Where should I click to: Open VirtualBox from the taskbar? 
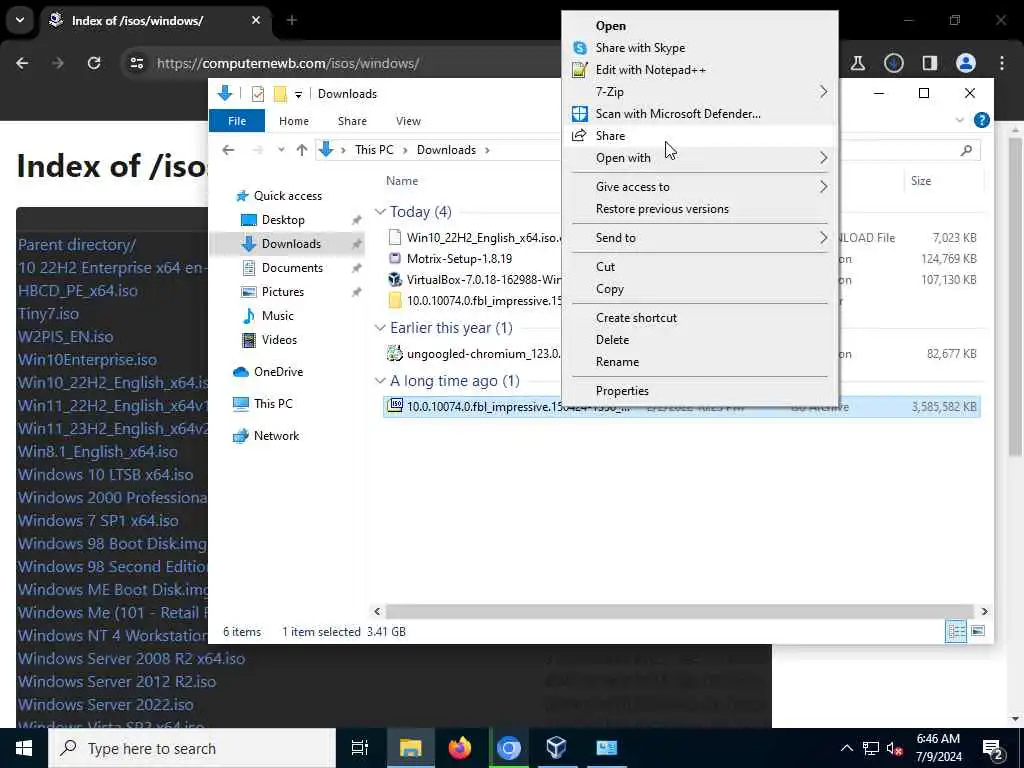click(556, 748)
